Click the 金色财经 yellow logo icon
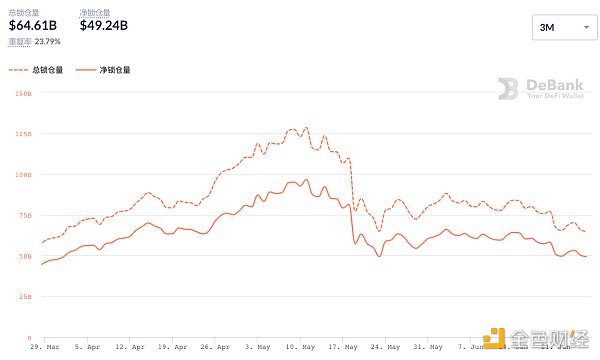Viewport: 600px width, 360px height. [x=493, y=338]
